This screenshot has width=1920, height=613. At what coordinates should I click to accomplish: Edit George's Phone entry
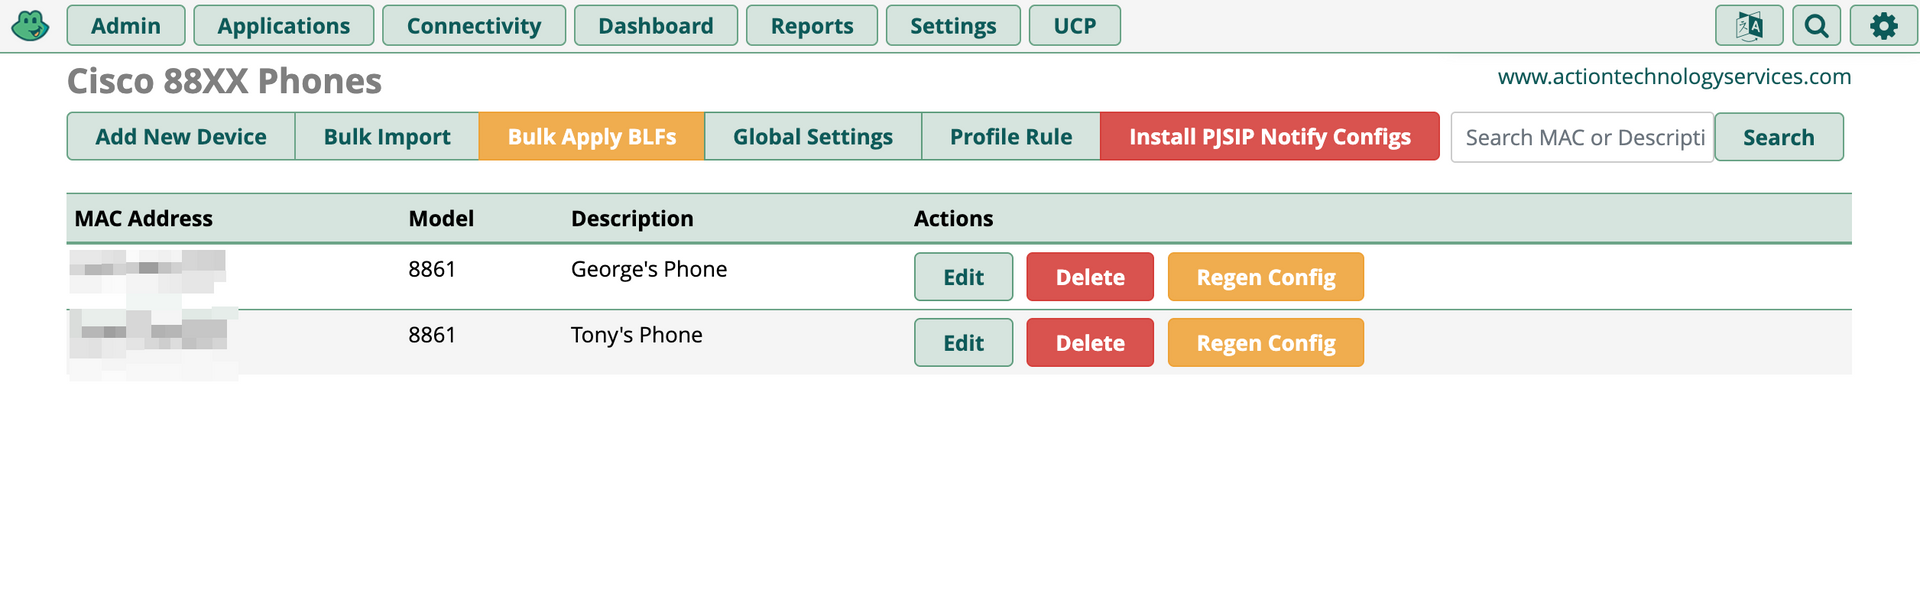[963, 278]
